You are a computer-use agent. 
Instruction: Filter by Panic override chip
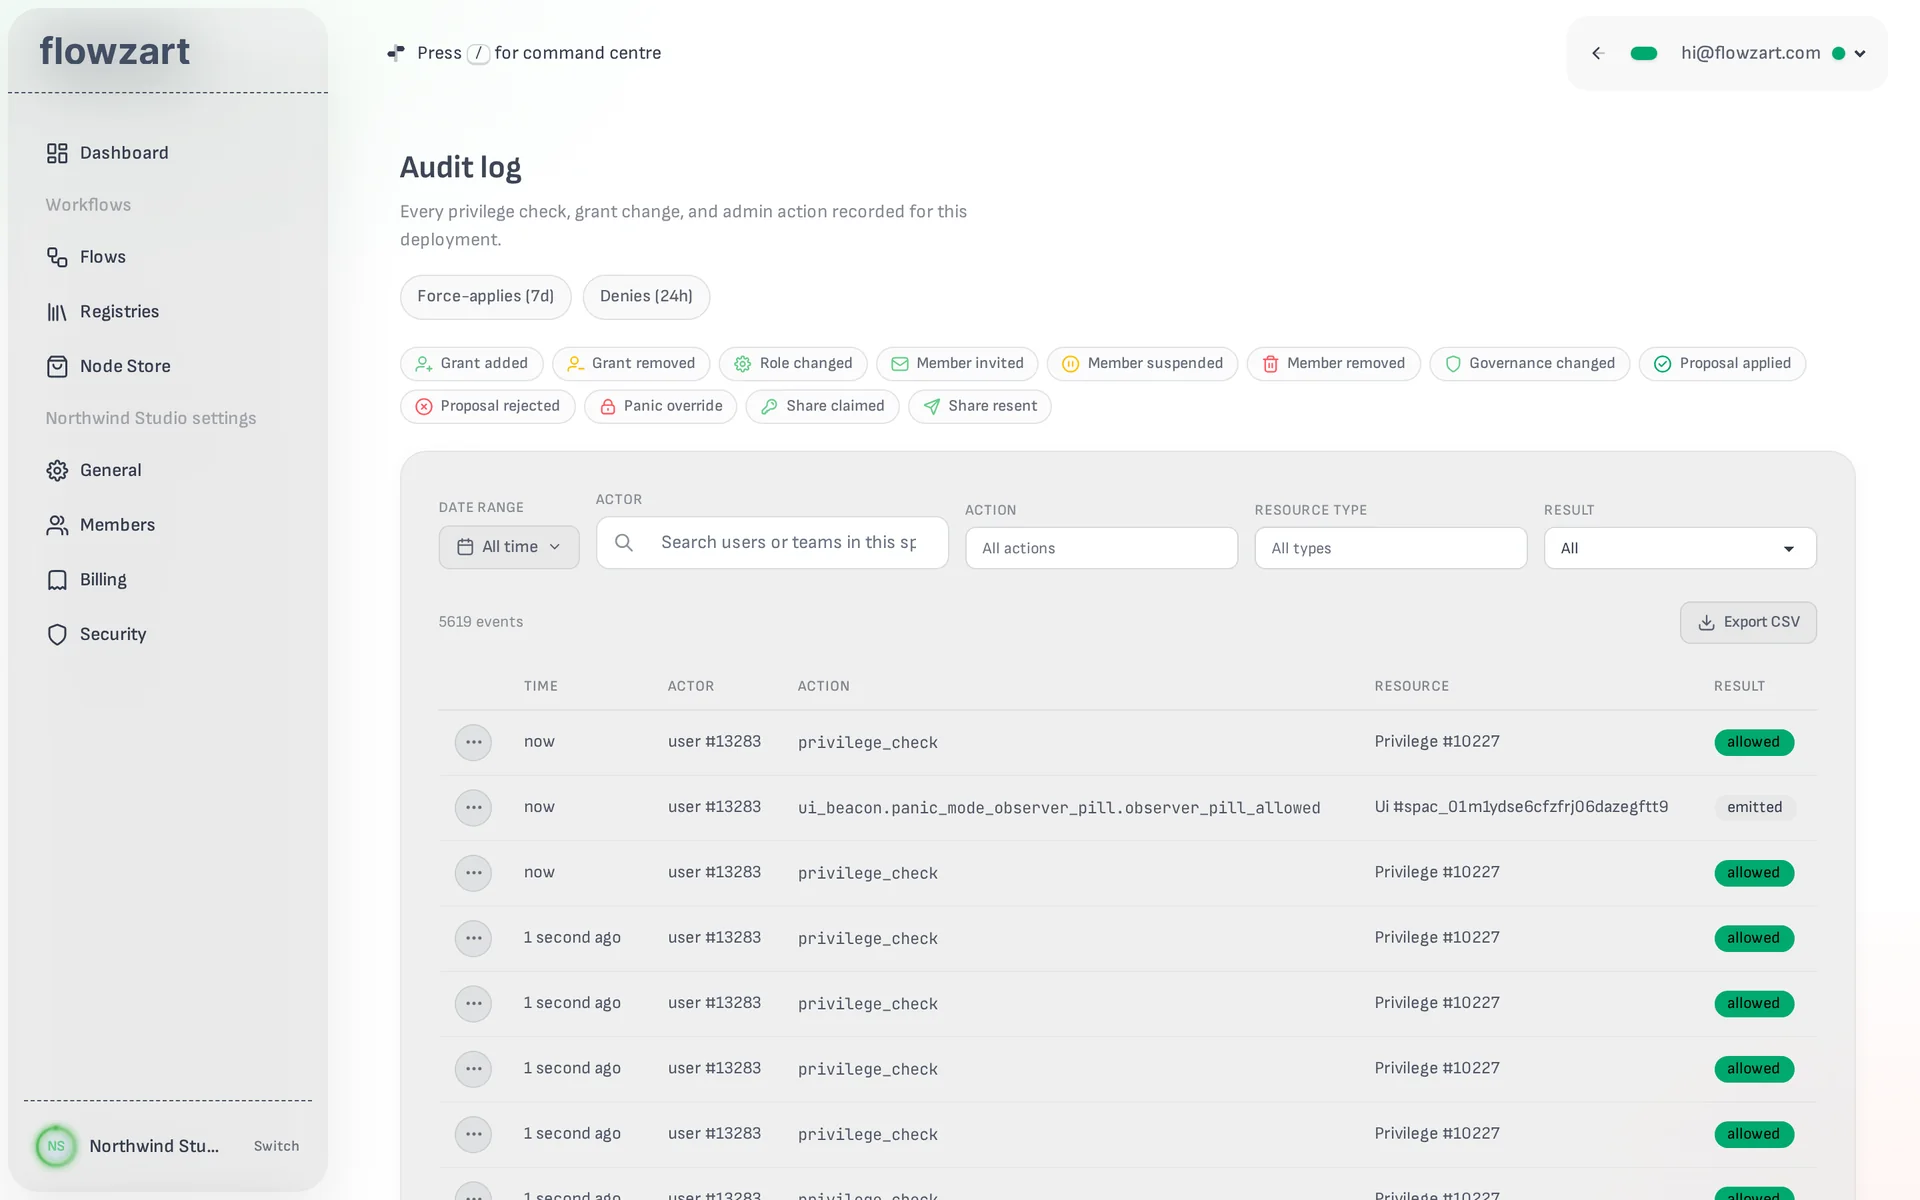coord(660,406)
